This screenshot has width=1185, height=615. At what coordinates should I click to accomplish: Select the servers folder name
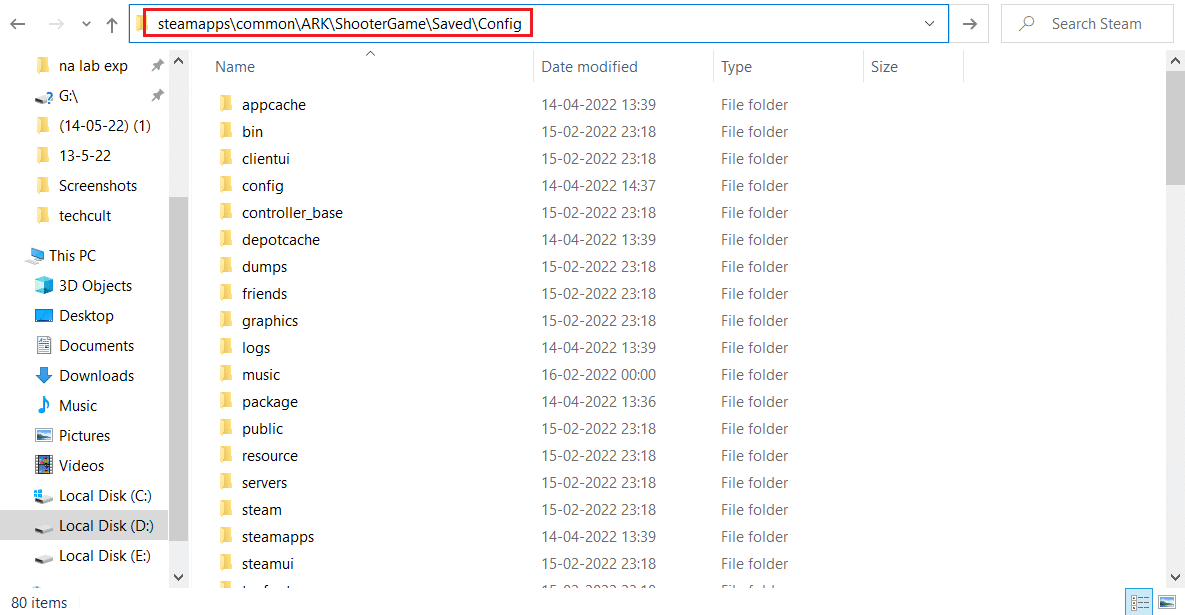[x=265, y=483]
